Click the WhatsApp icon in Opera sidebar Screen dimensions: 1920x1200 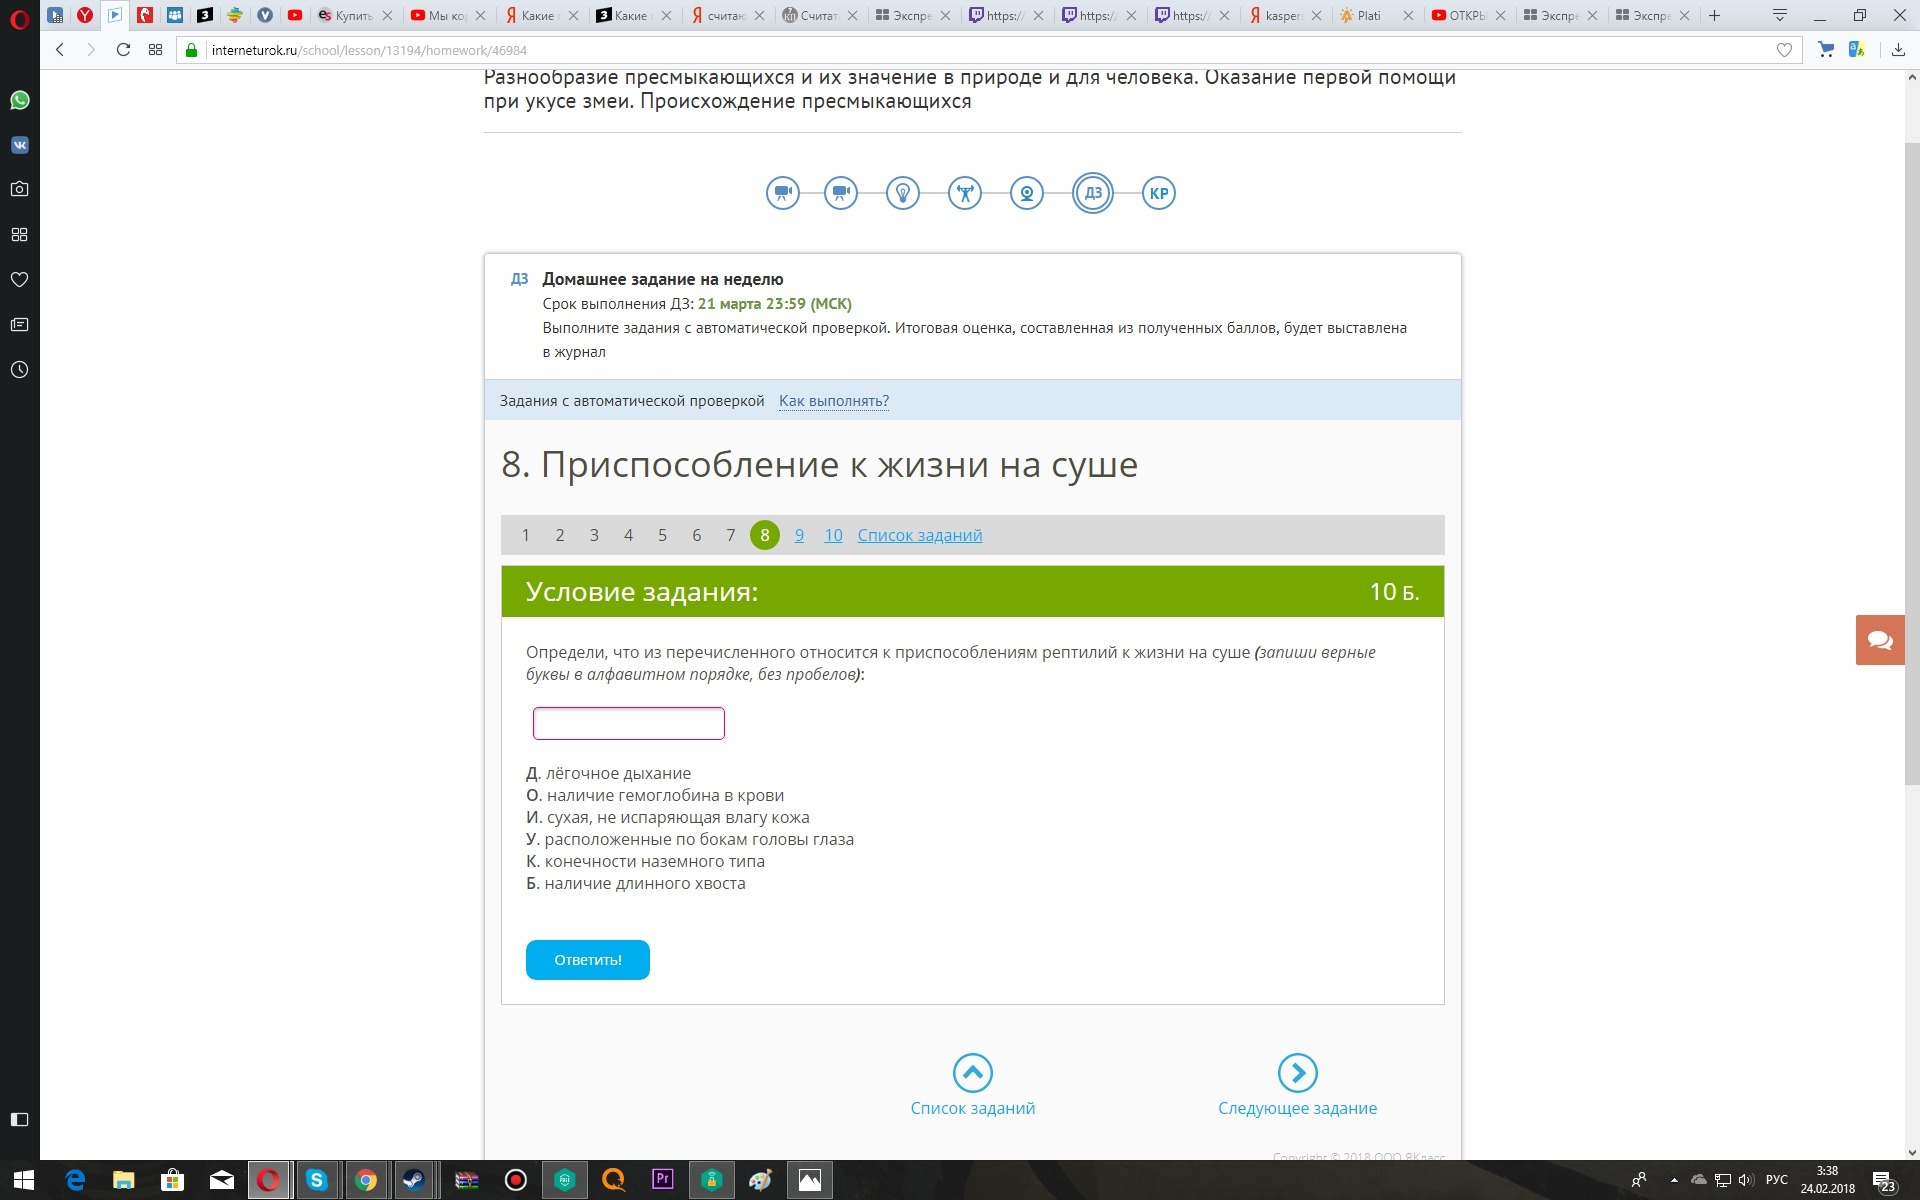click(20, 100)
